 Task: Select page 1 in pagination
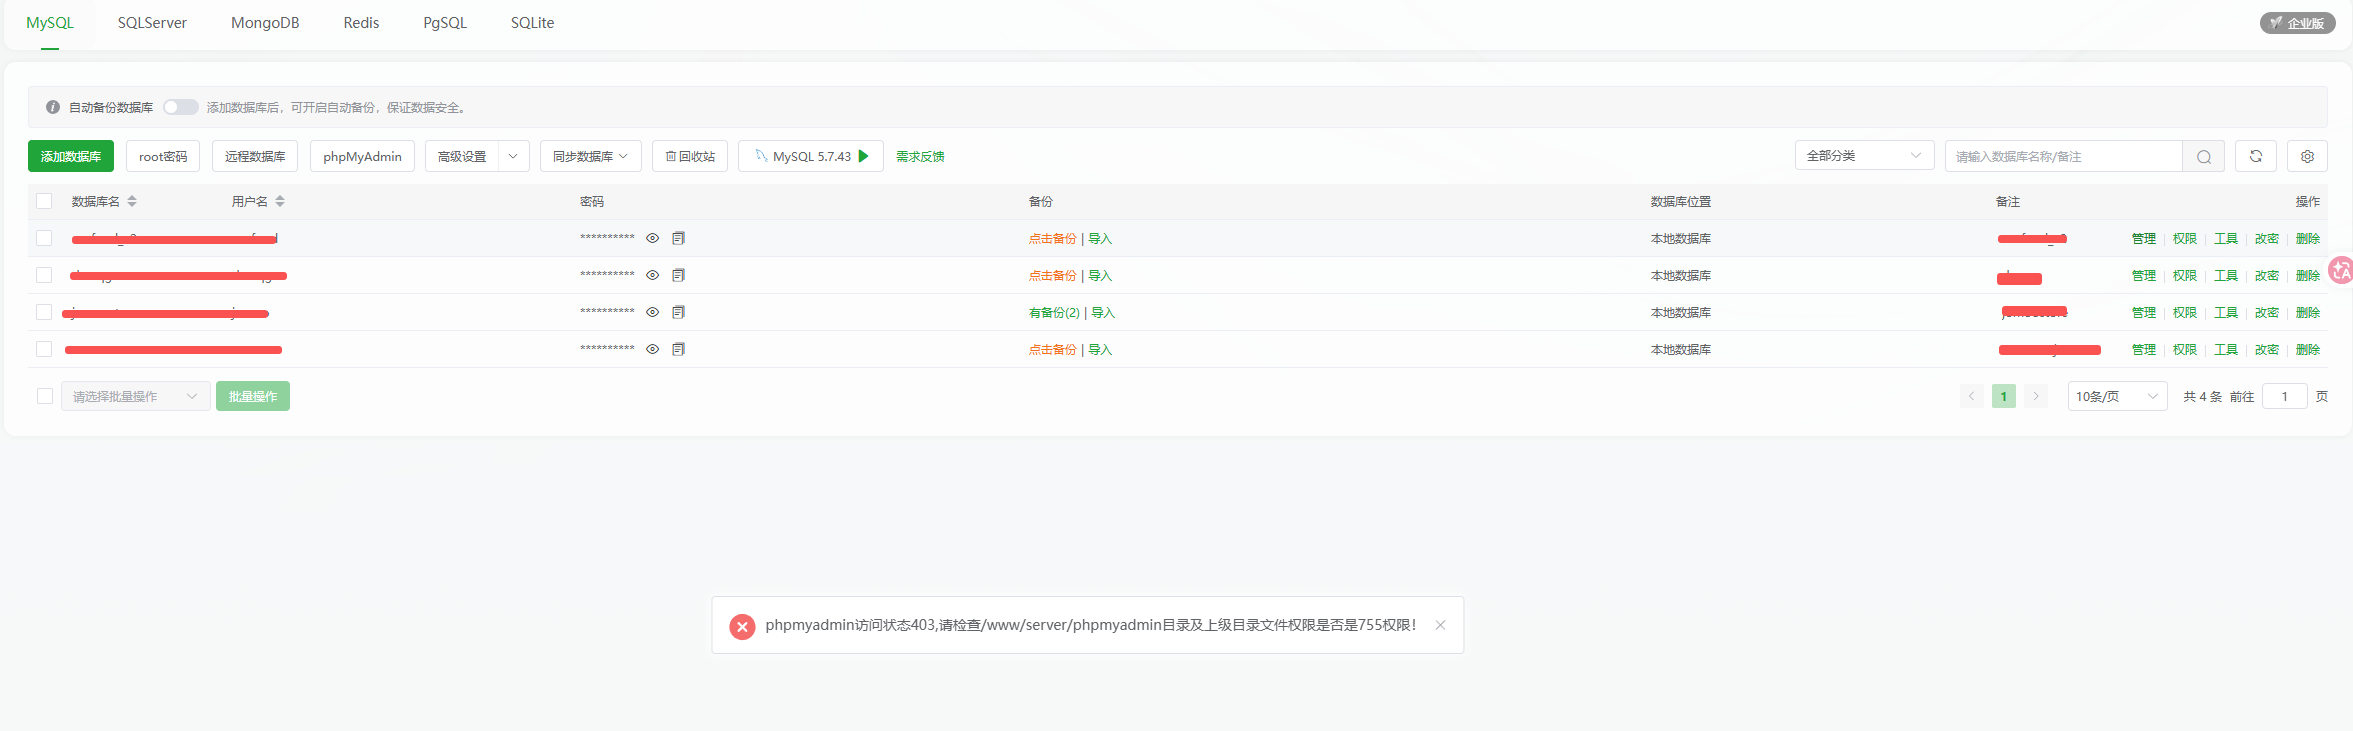click(x=2003, y=396)
